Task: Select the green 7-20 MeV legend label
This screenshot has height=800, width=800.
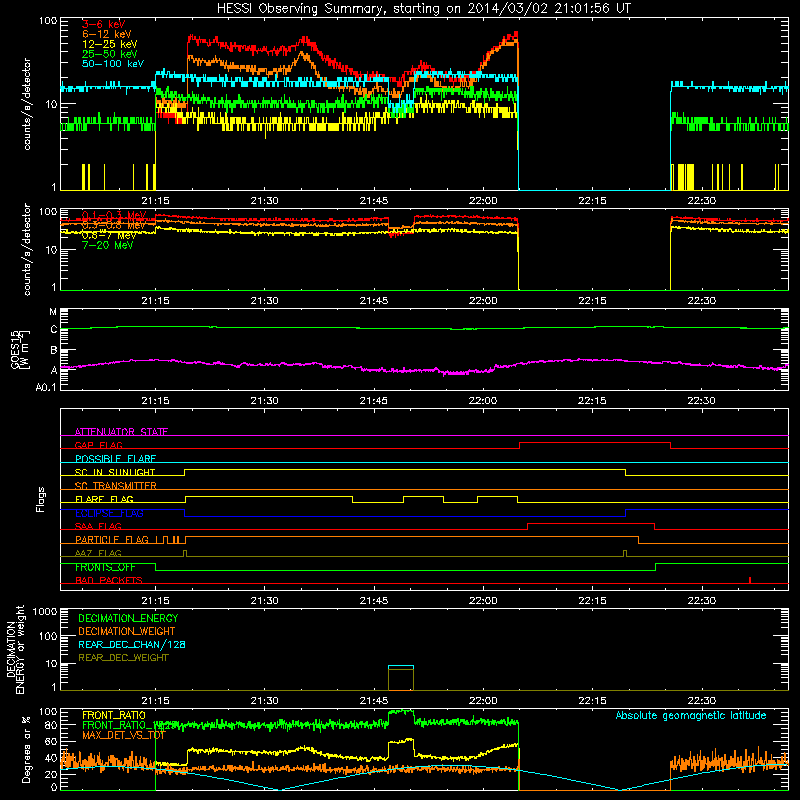Action: (107, 245)
